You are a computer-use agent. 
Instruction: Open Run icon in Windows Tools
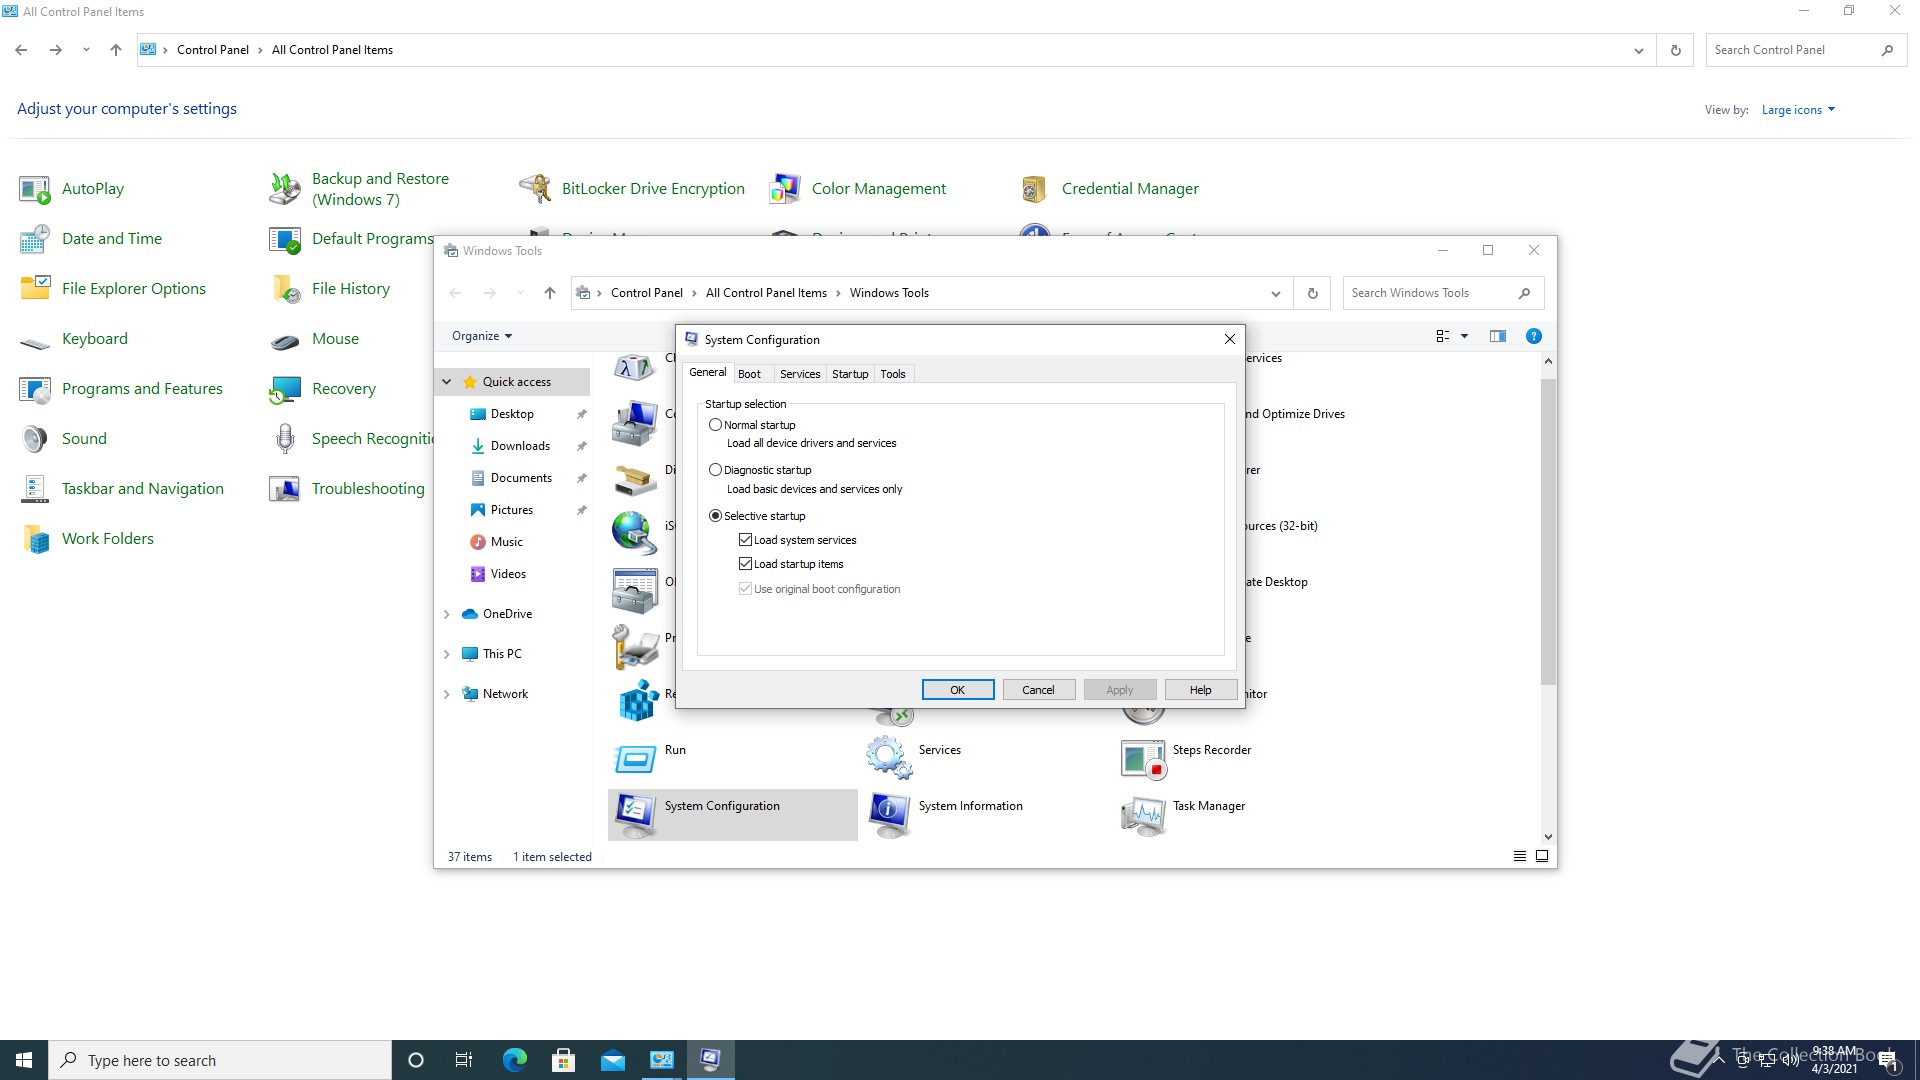634,759
